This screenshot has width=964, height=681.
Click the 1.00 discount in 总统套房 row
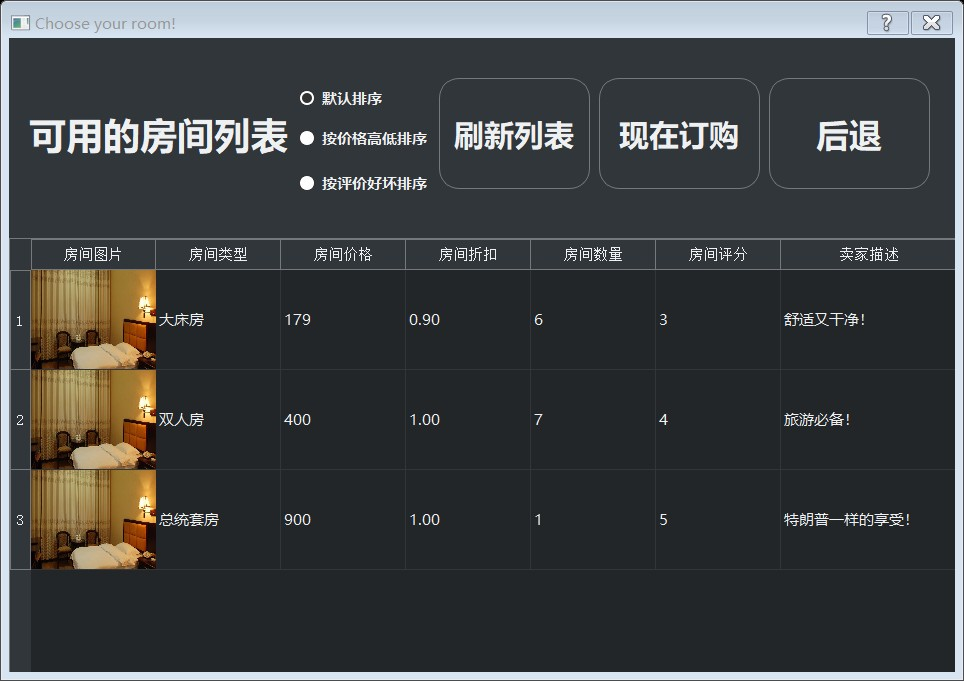(468, 520)
